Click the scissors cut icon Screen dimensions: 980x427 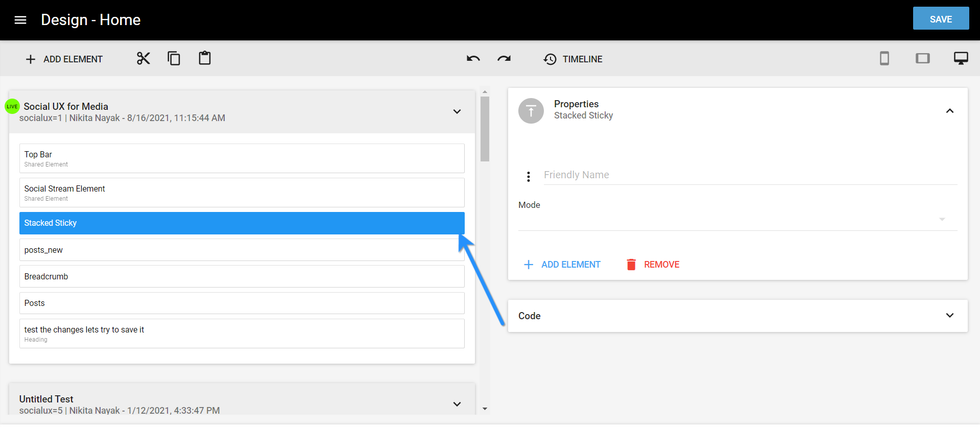[143, 59]
